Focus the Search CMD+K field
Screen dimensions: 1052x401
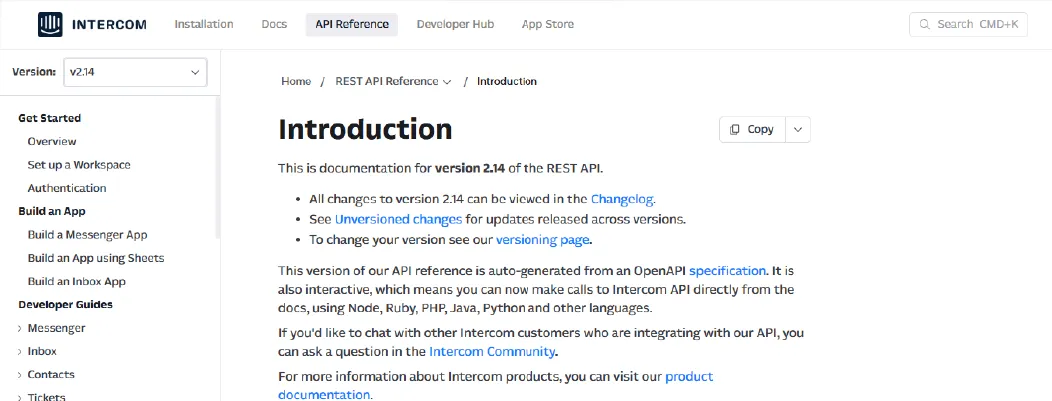coord(968,24)
